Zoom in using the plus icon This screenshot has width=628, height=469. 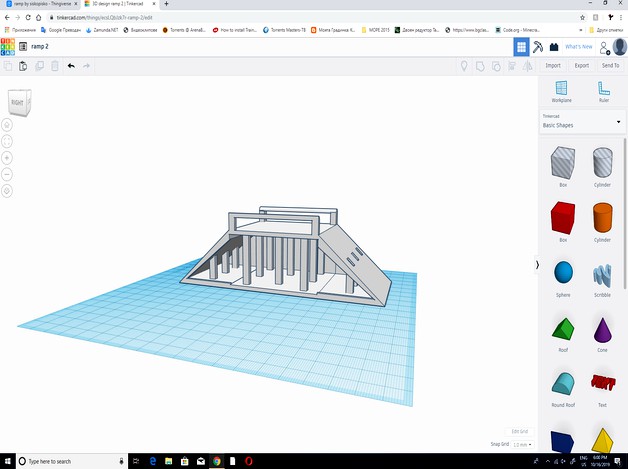[x=8, y=158]
